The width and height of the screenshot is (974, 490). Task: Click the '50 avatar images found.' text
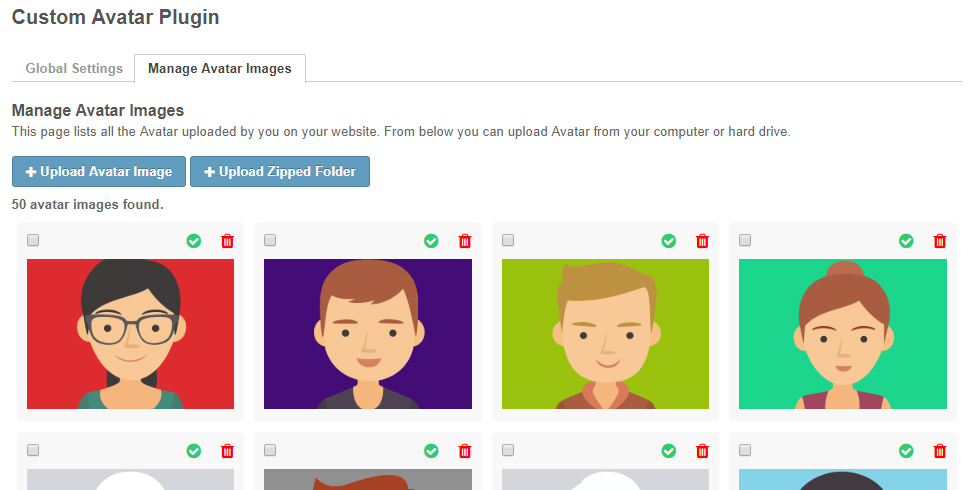(x=88, y=204)
